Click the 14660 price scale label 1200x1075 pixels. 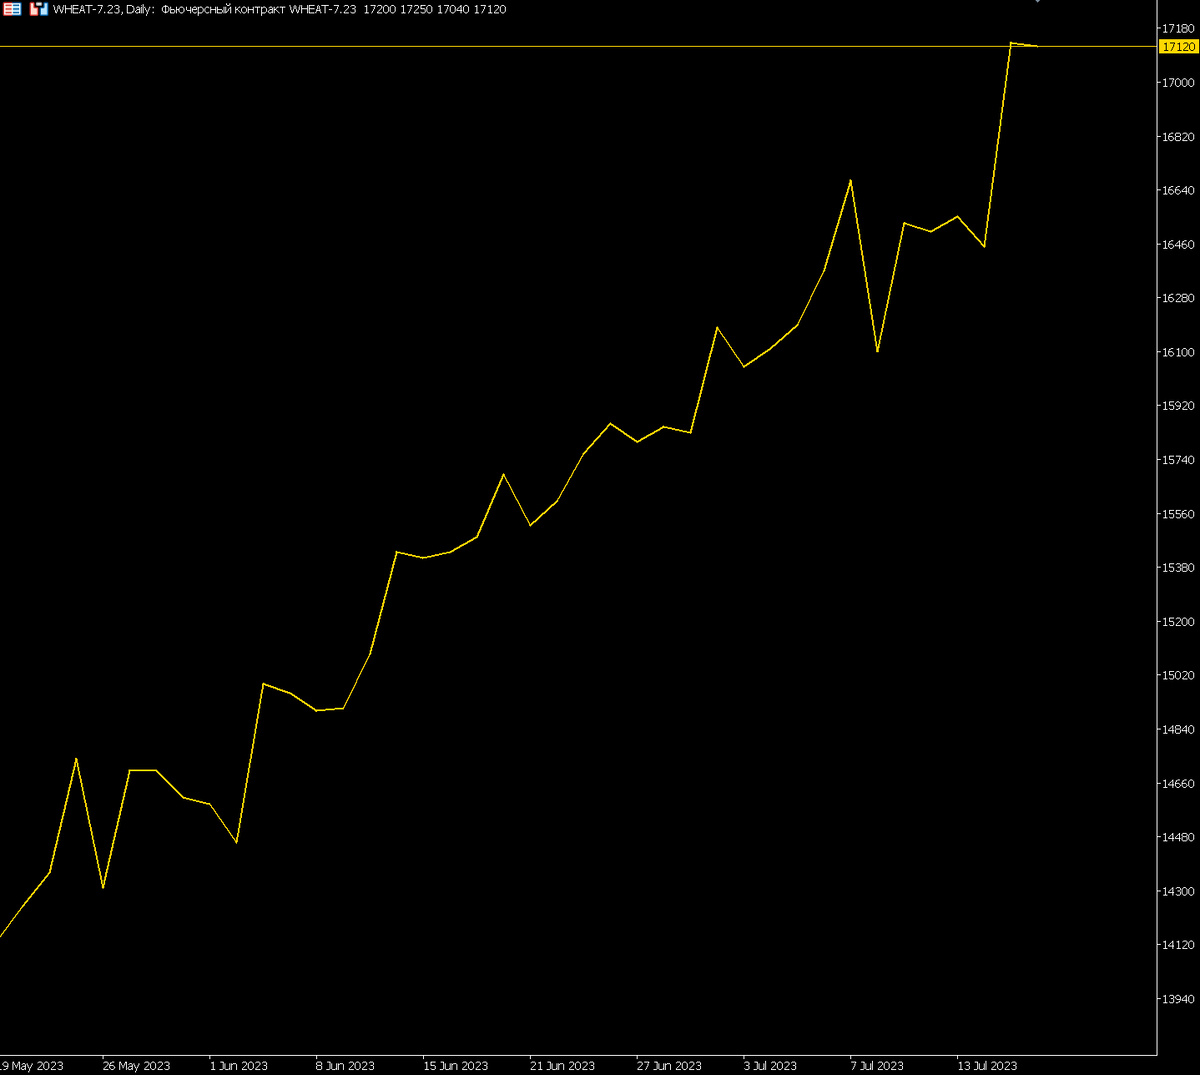[1177, 783]
